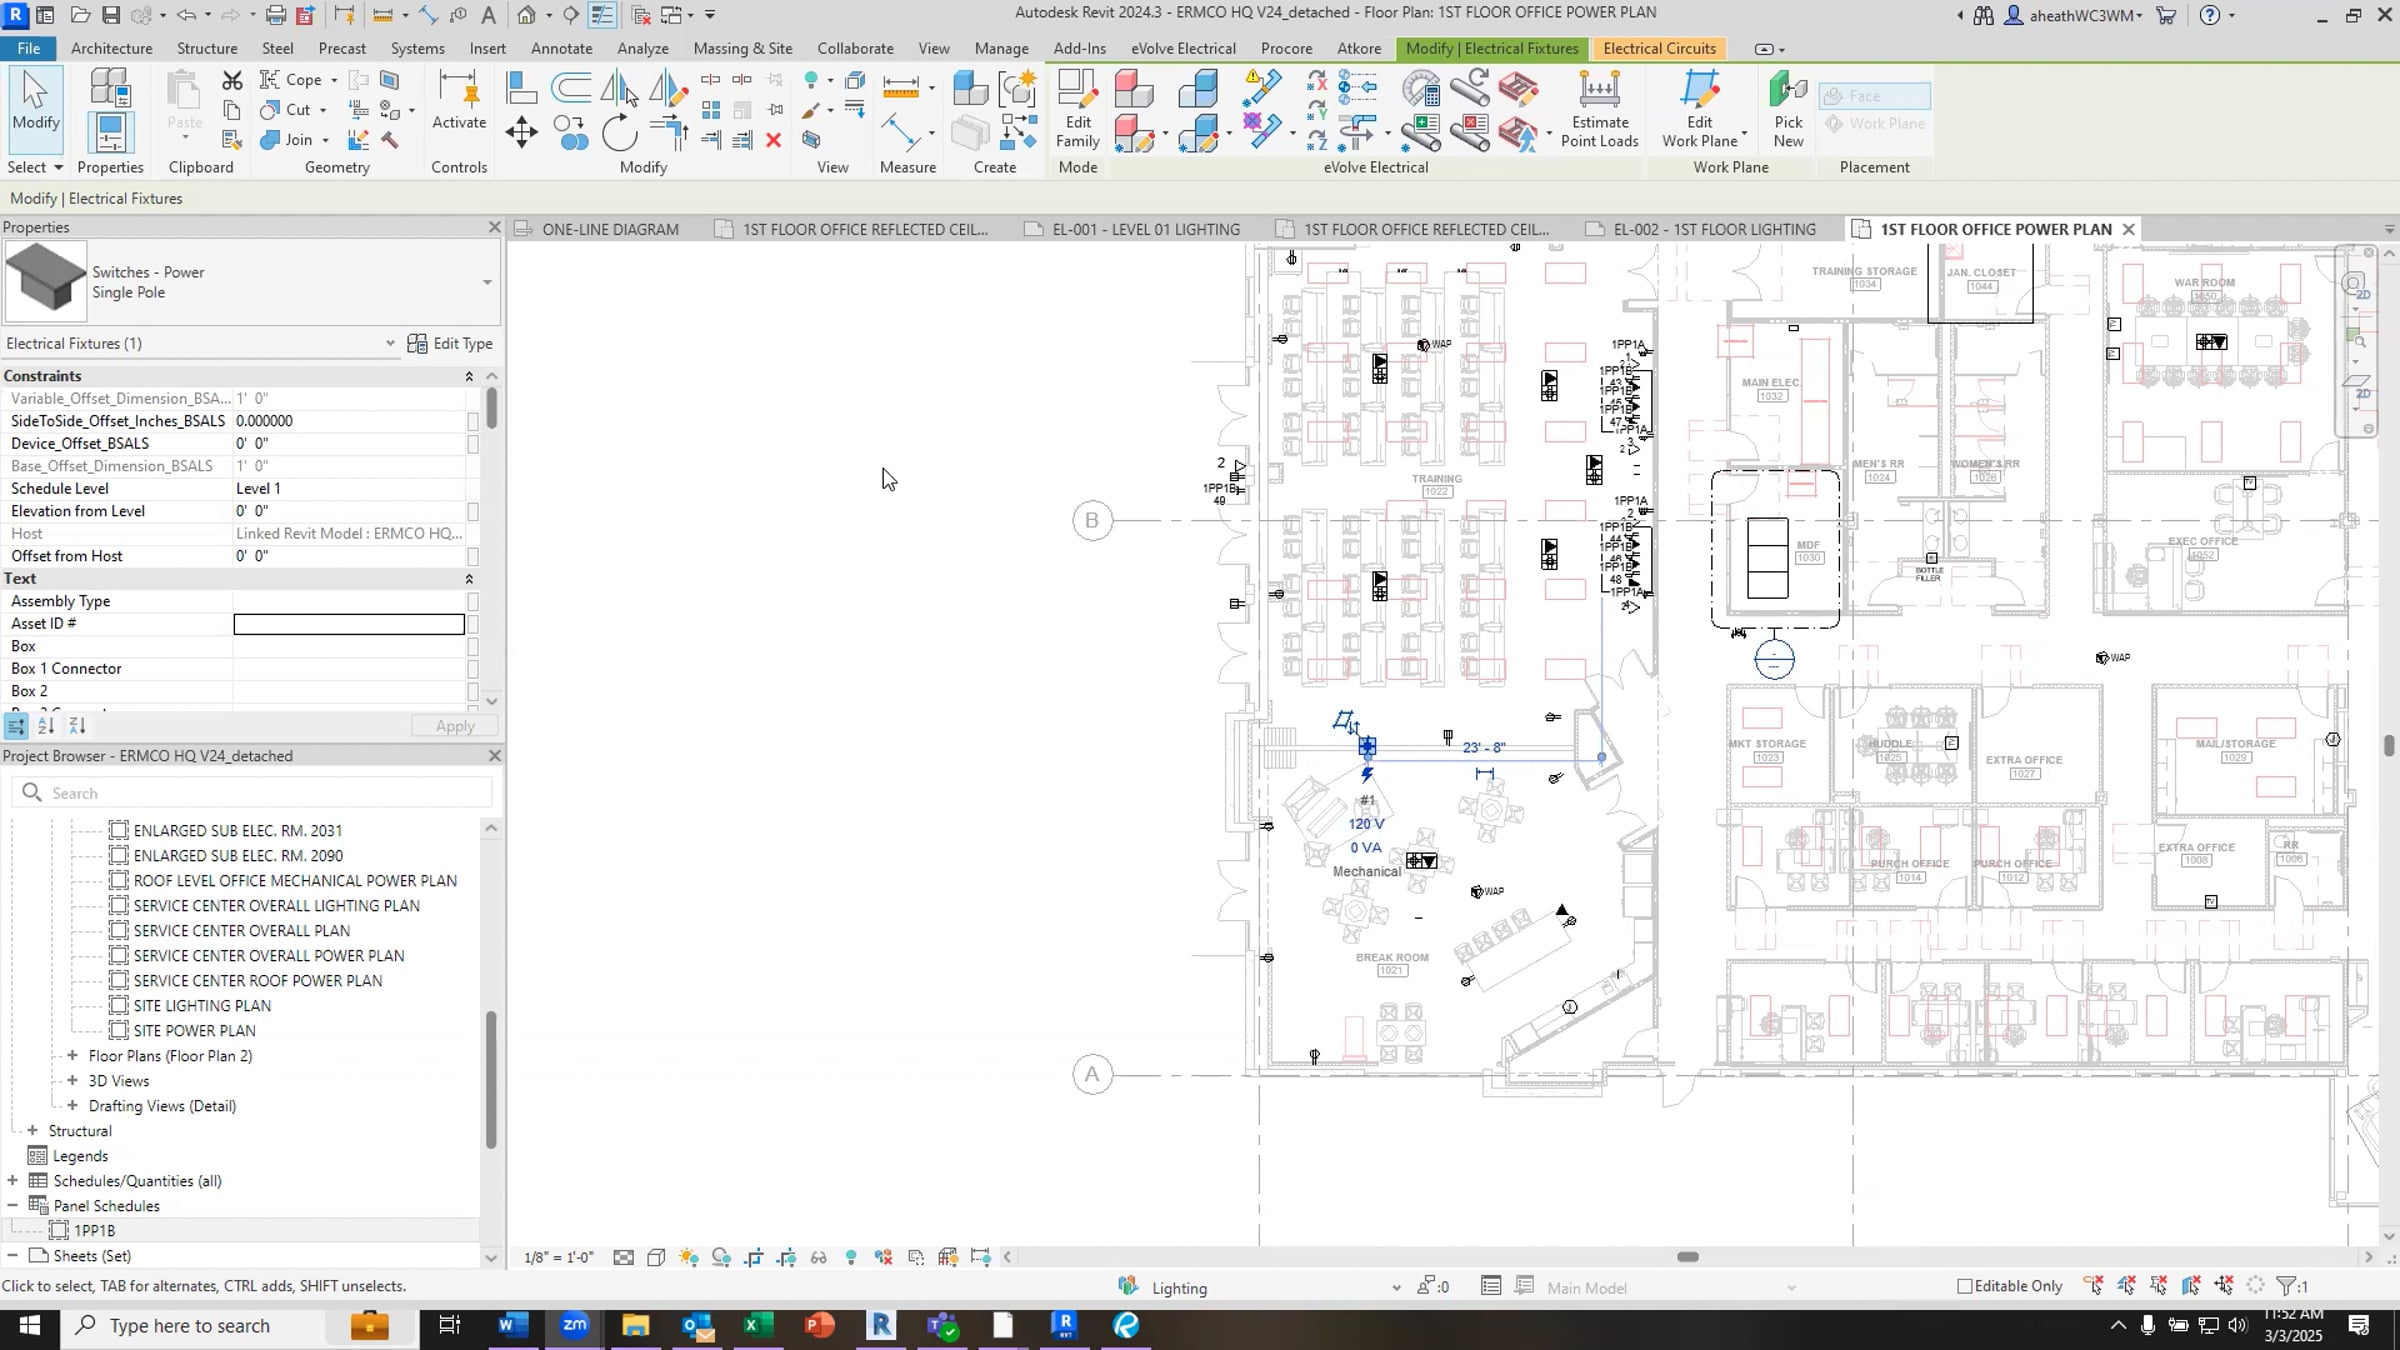Open the Lighting workset dropdown
2400x1350 pixels.
[1395, 1288]
